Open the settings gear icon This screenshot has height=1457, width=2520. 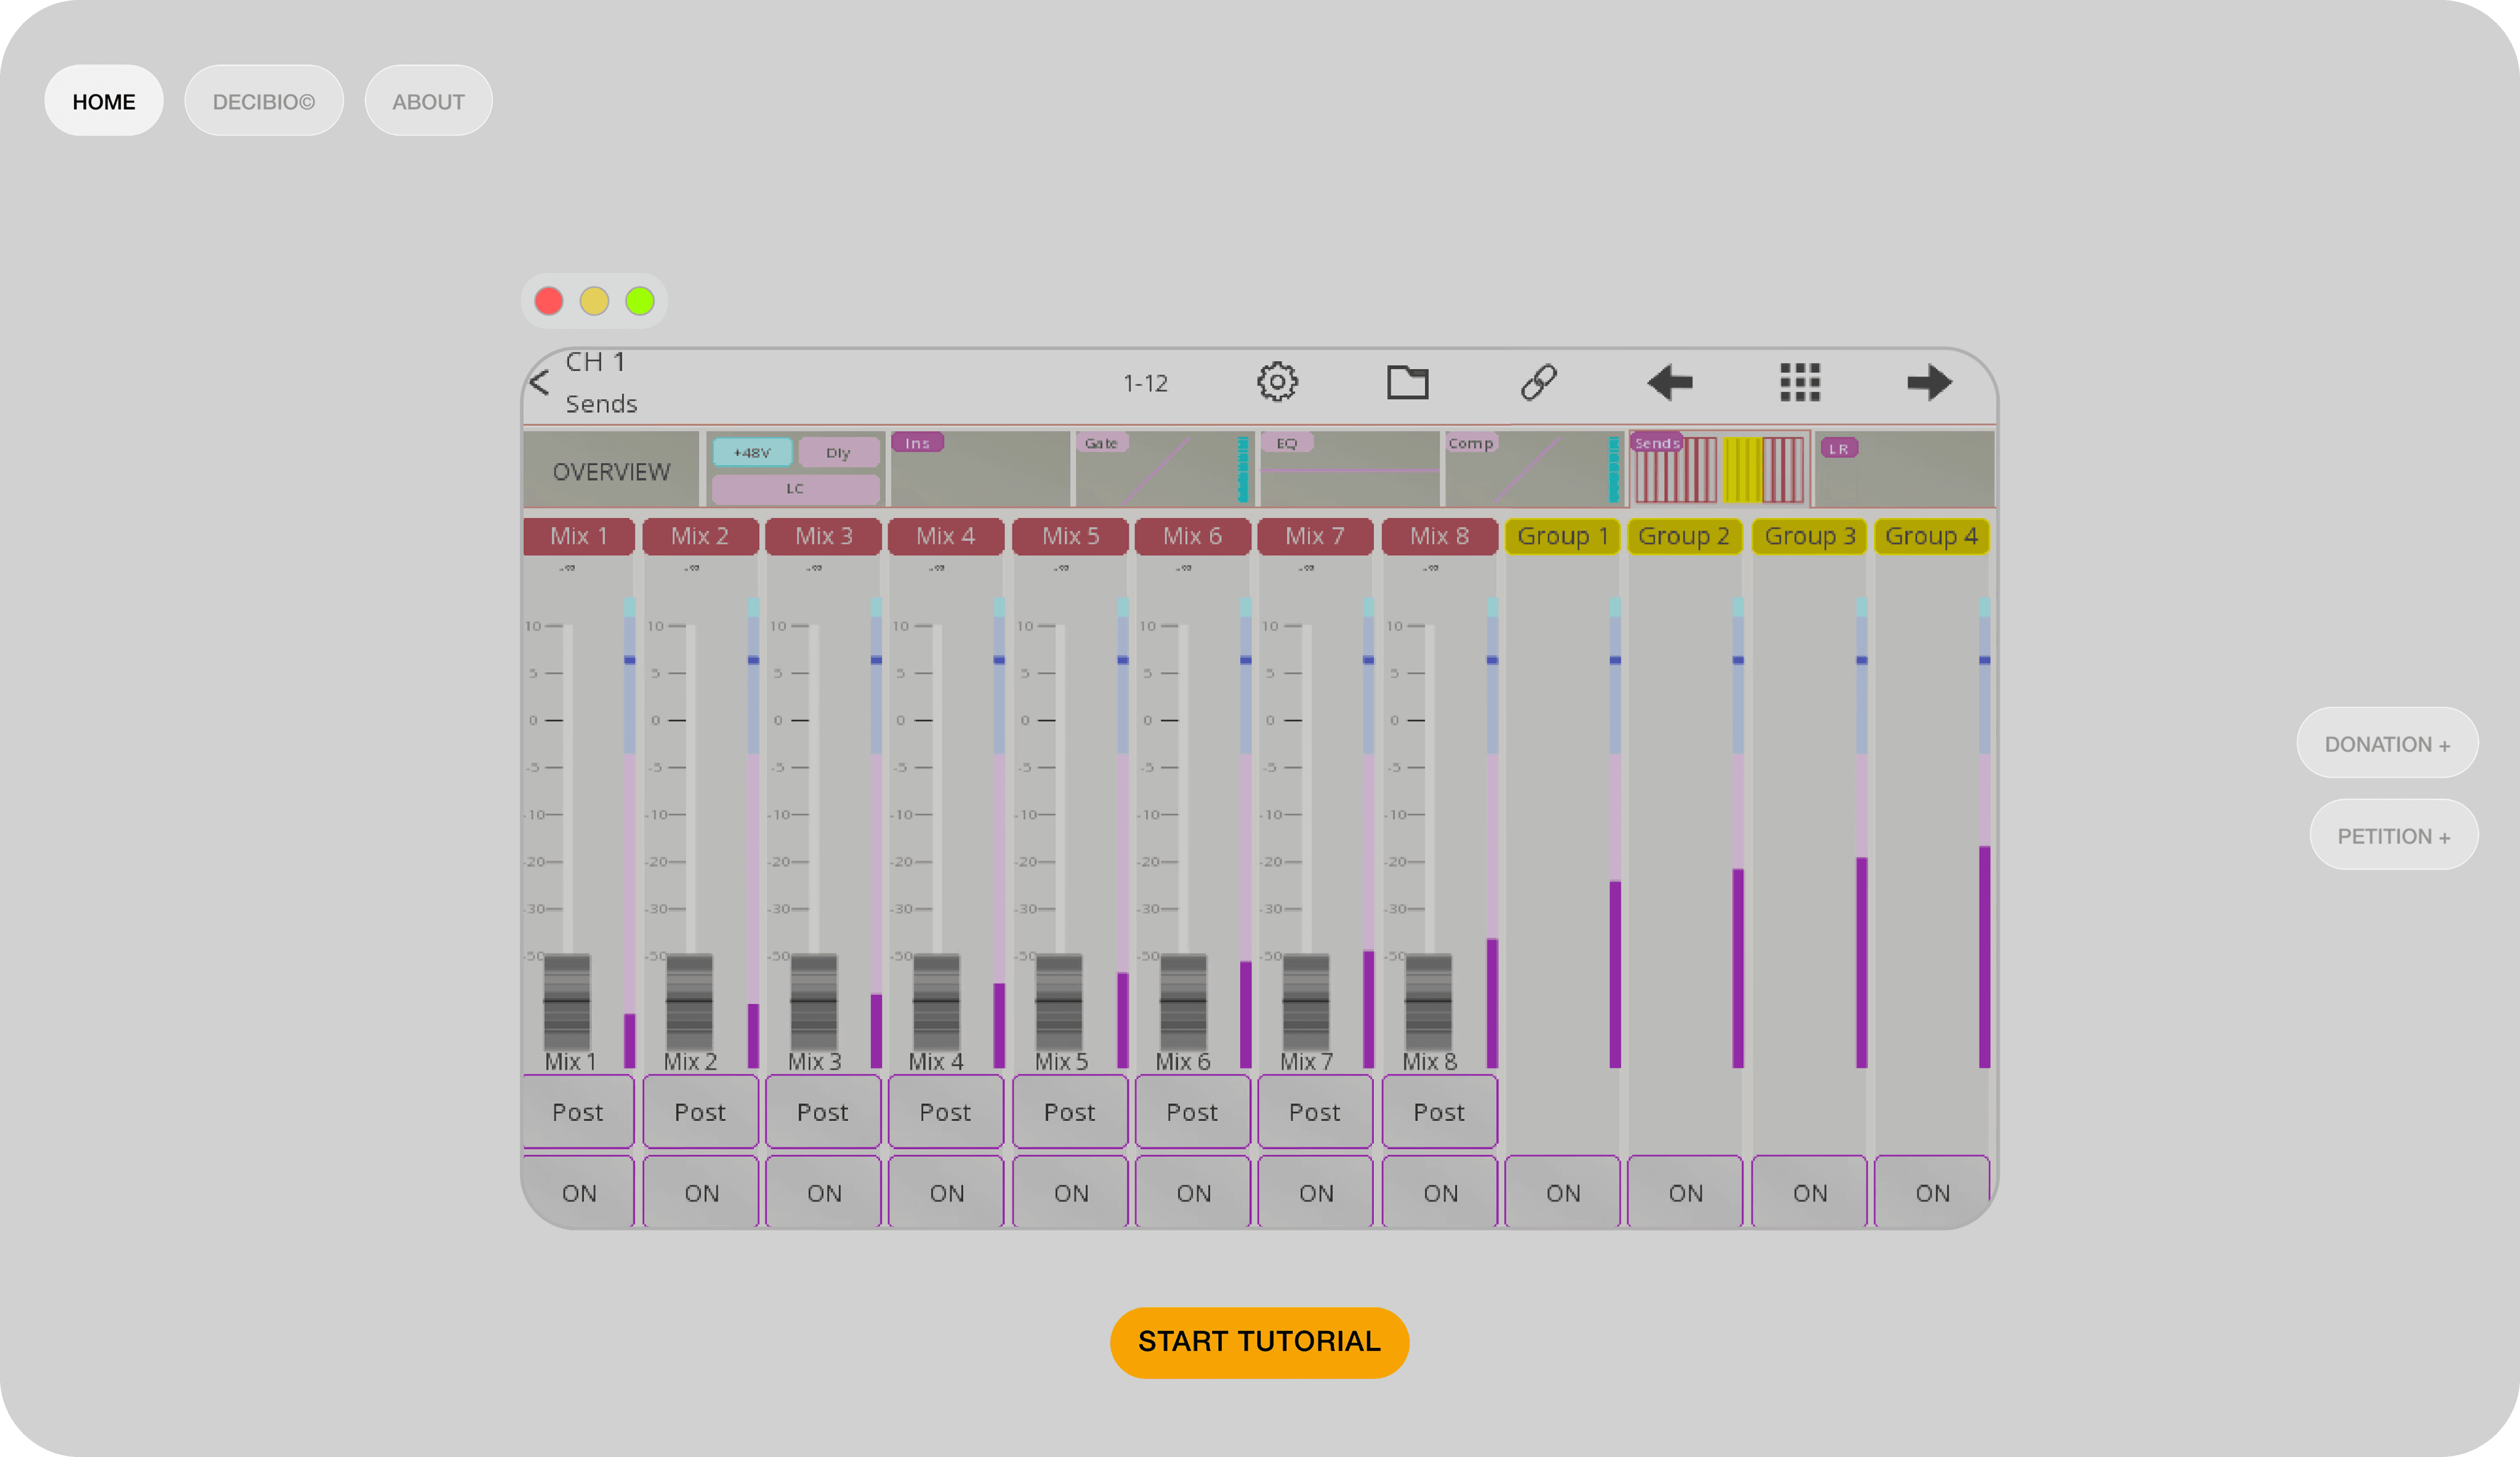1277,382
